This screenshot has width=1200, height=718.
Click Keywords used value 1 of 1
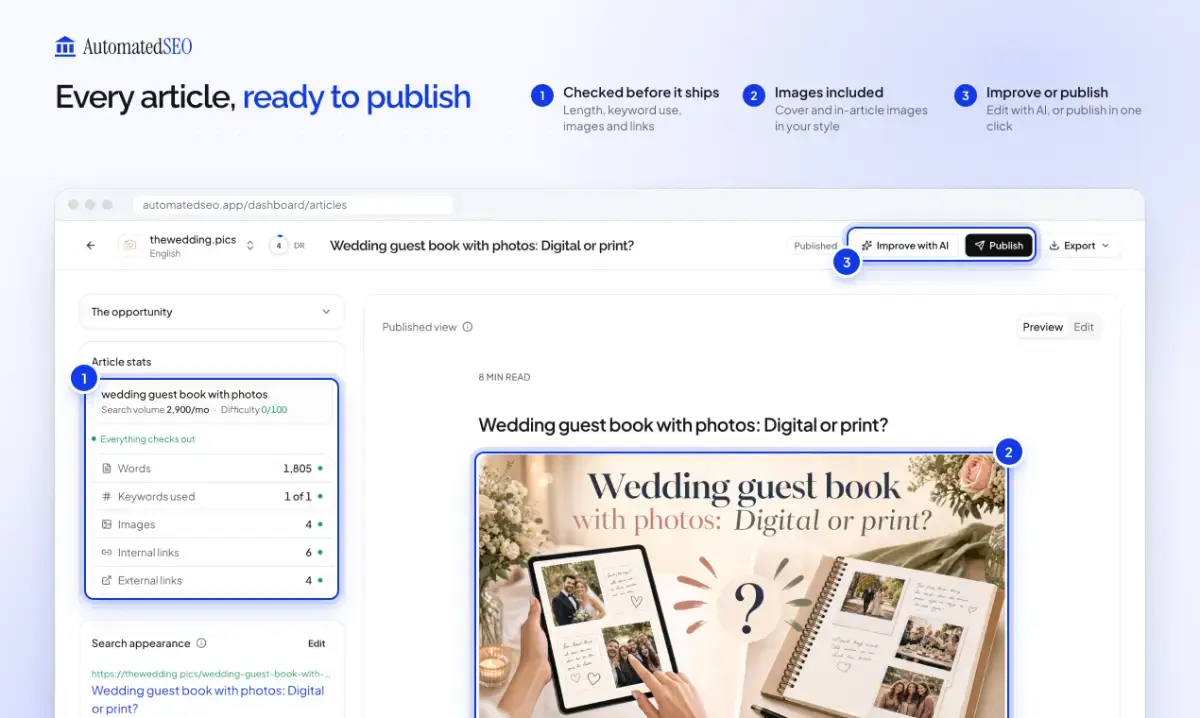pos(298,496)
